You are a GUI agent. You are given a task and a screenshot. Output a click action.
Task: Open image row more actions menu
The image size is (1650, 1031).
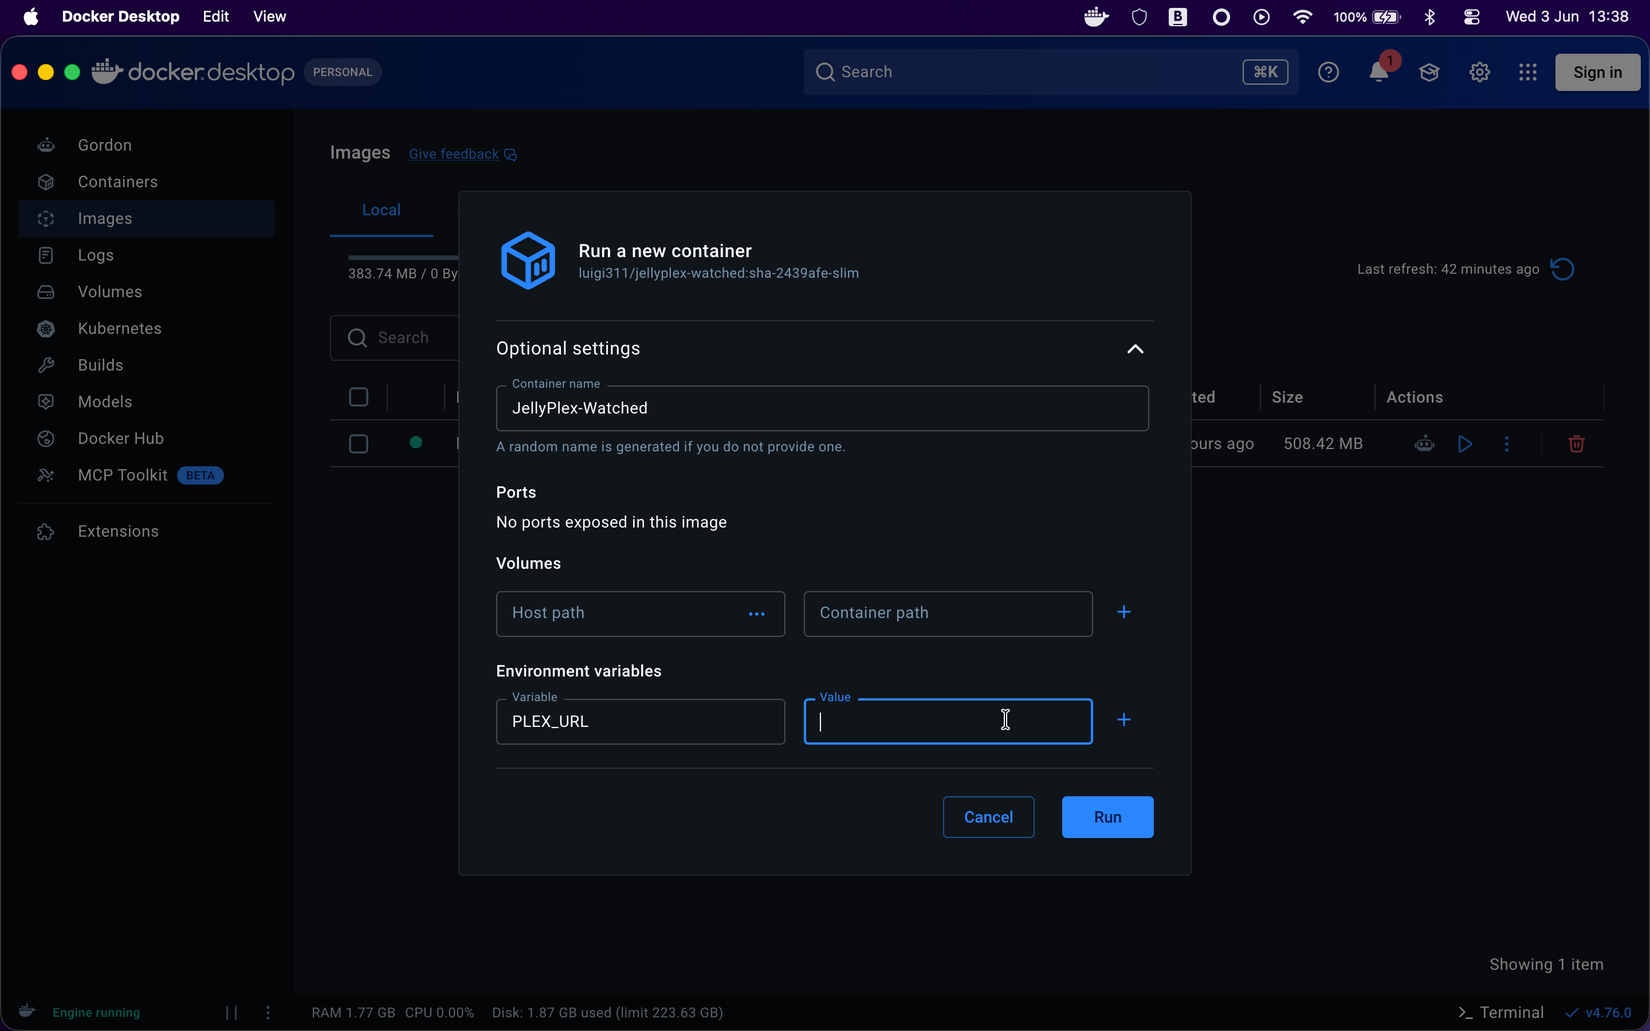1507,444
